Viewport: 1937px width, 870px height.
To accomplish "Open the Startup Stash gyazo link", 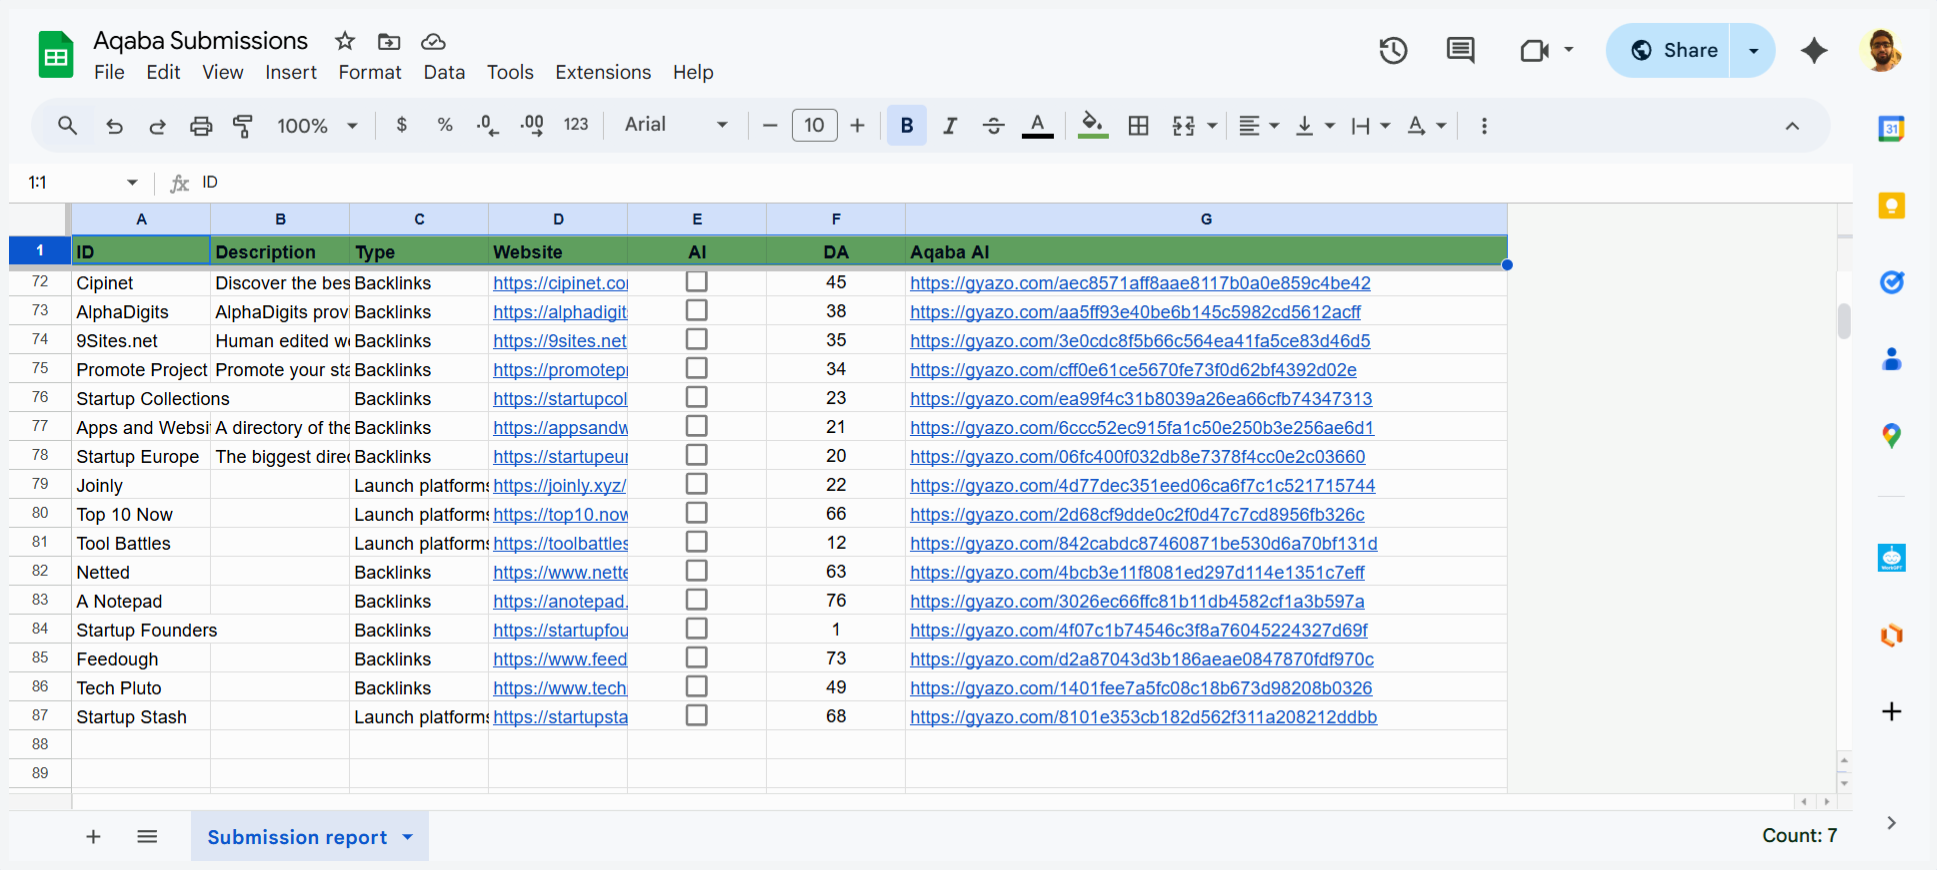I will coord(1143,717).
